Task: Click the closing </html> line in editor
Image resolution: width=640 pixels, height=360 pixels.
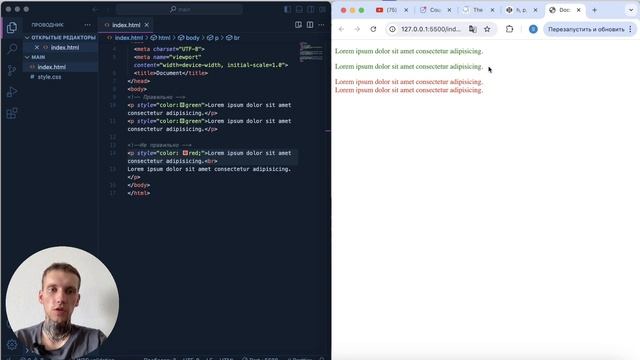Action: (x=139, y=193)
